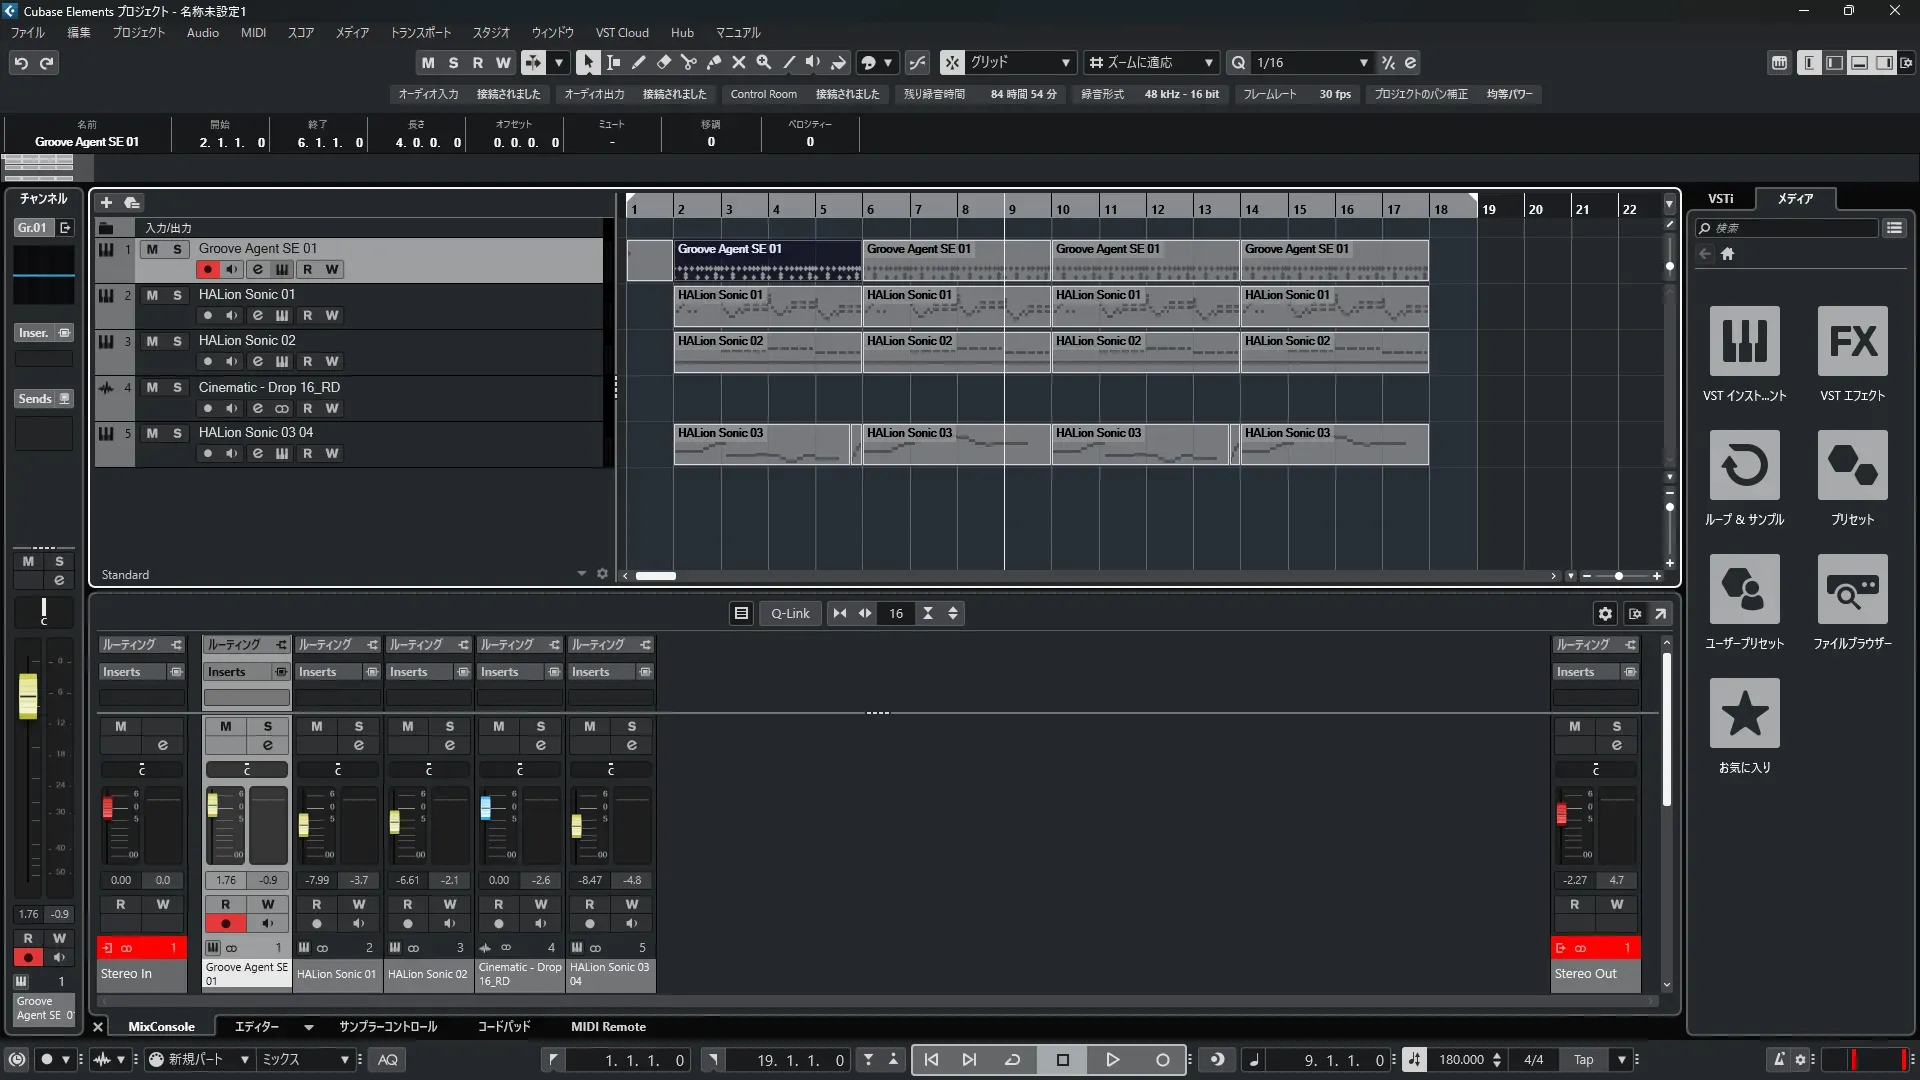Viewport: 1920px width, 1080px height.
Task: Select the Split scissors tool
Action: (x=688, y=62)
